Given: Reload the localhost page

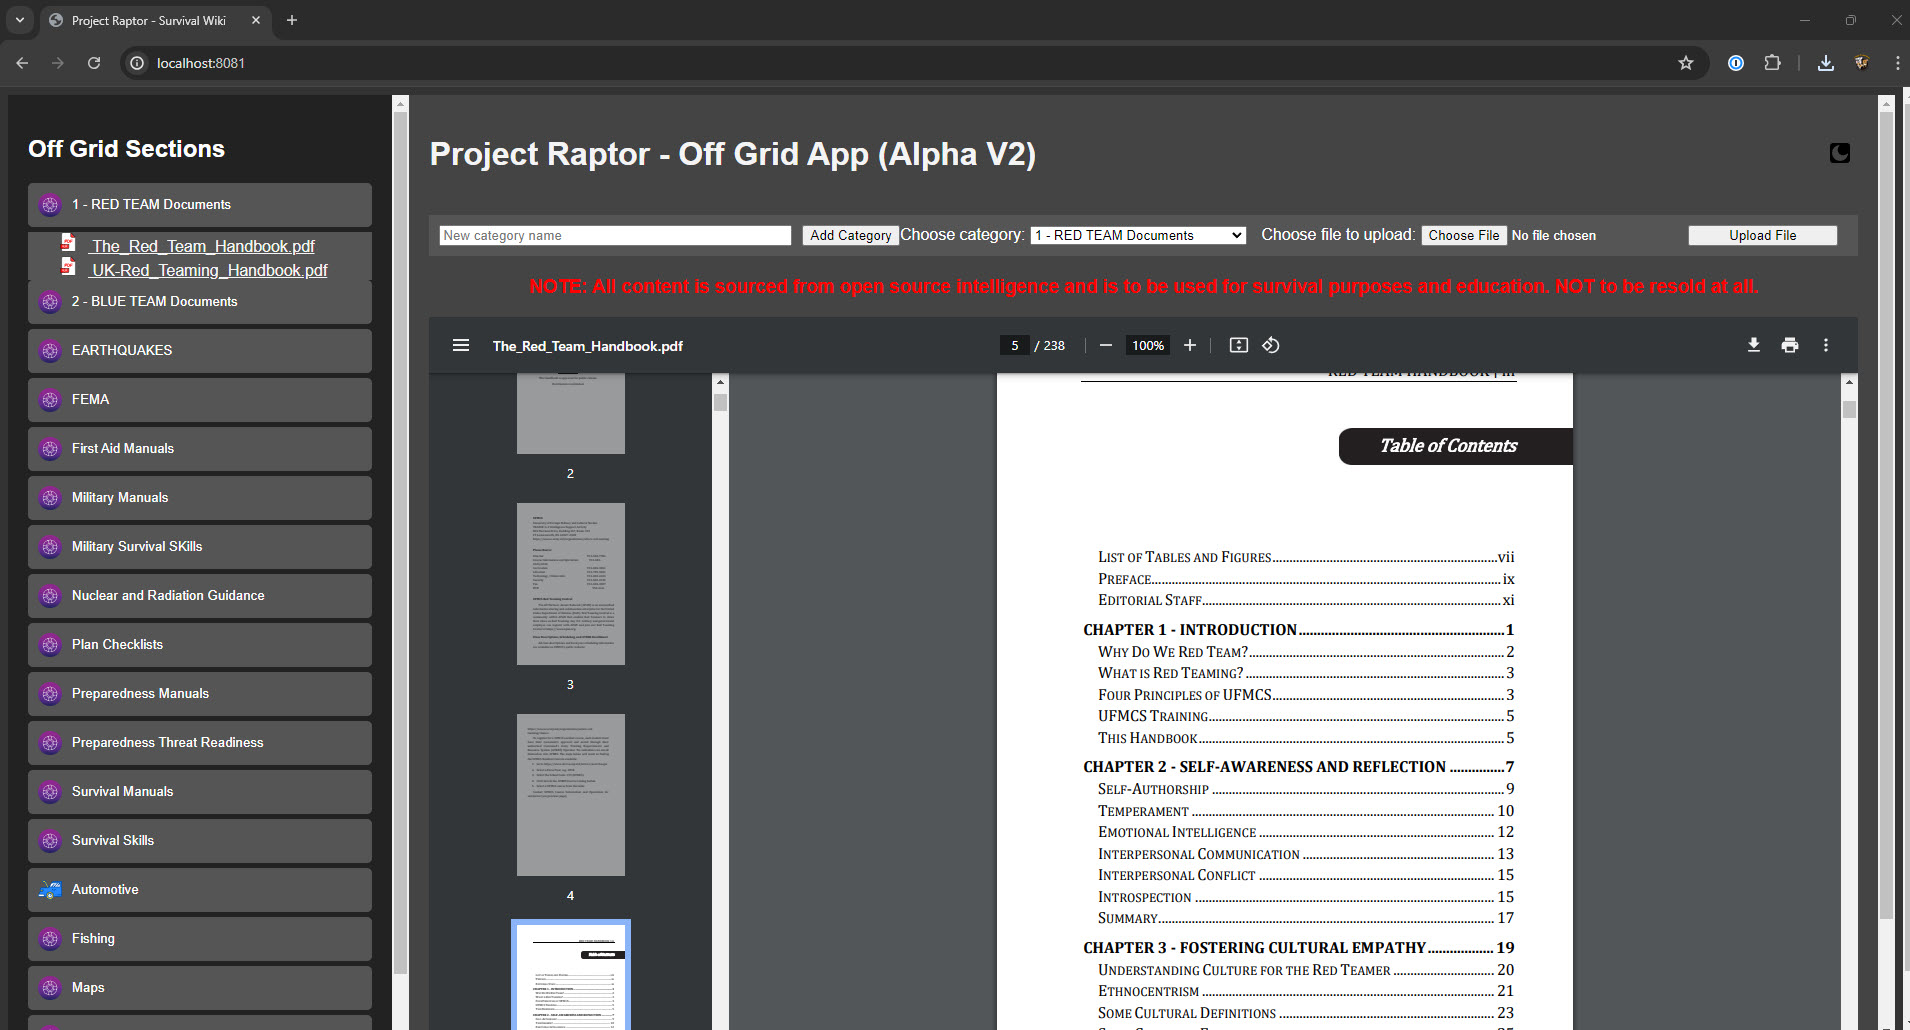Looking at the screenshot, I should pos(94,63).
